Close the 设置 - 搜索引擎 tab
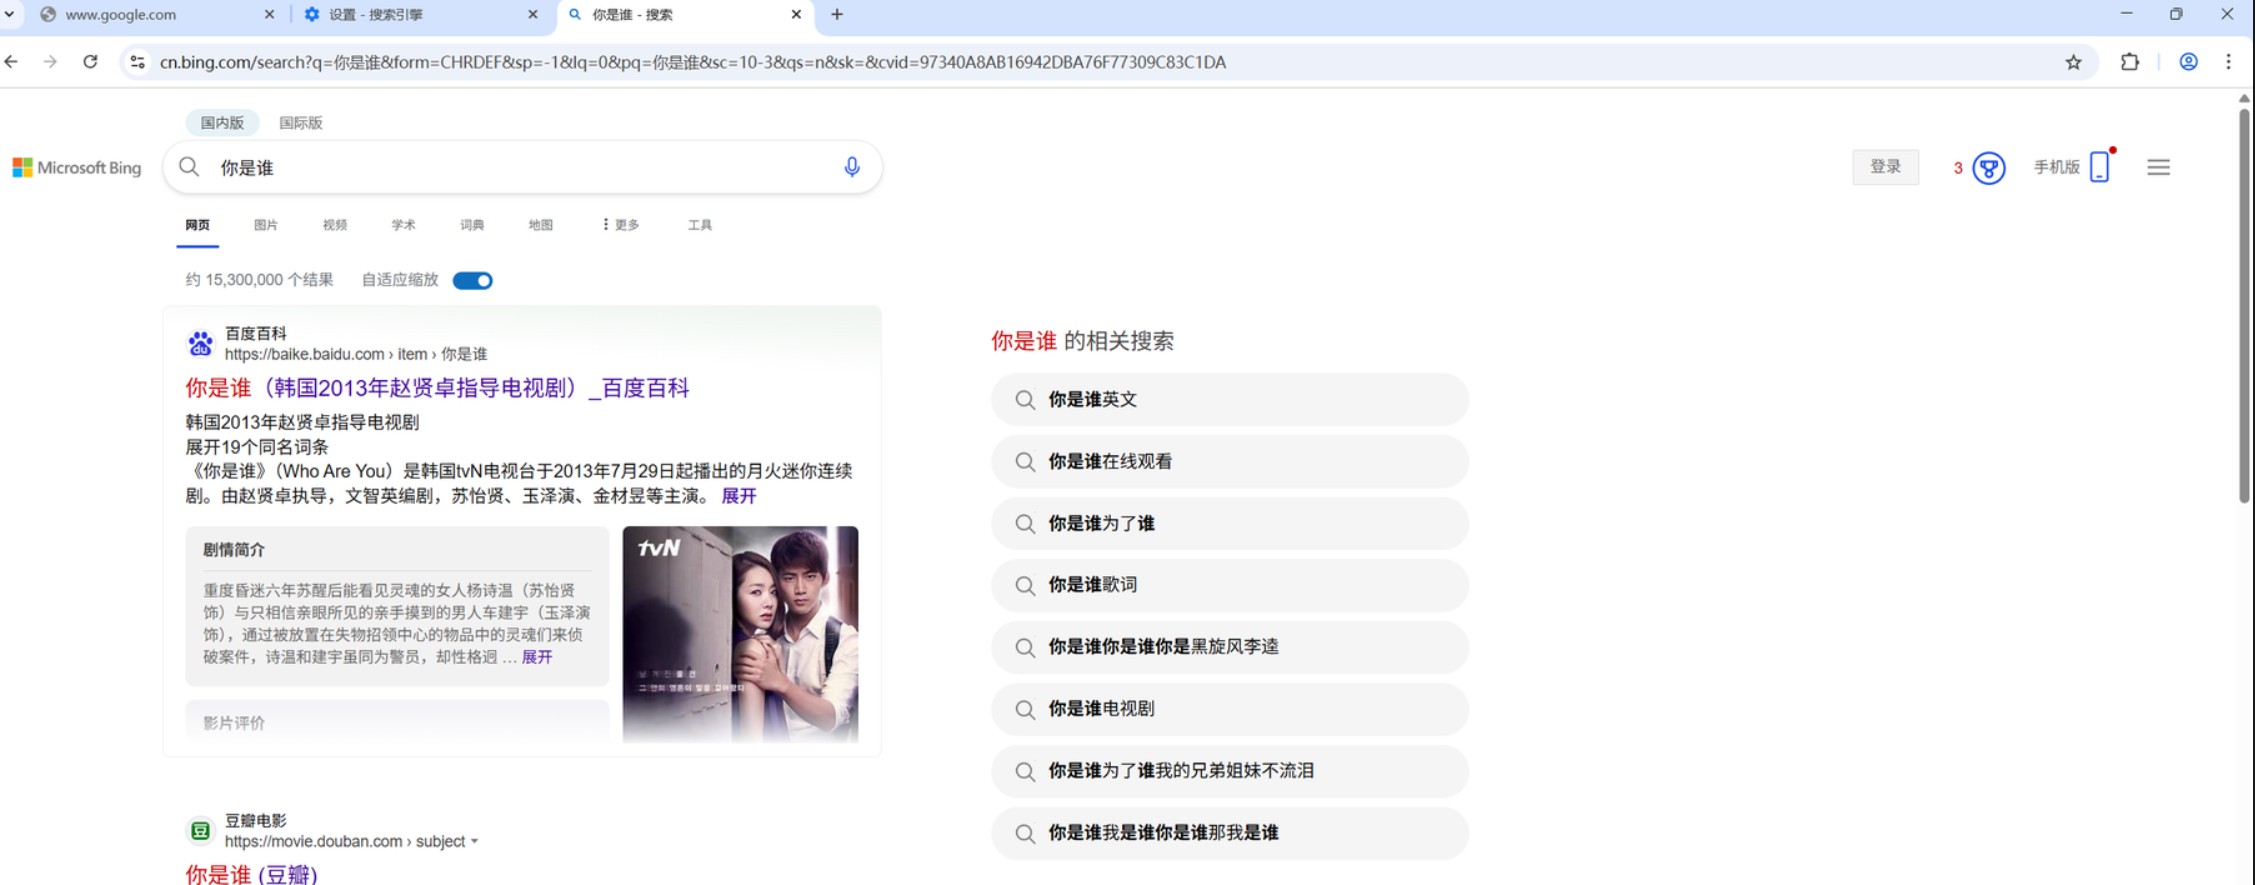Image resolution: width=2255 pixels, height=885 pixels. (533, 15)
